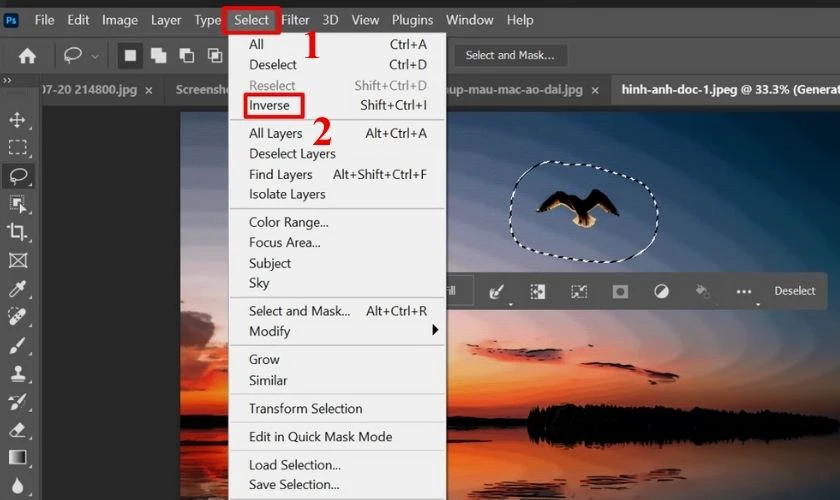The height and width of the screenshot is (500, 840).
Task: Close the mau-mac-ao-dai.jpg tab
Action: pyautogui.click(x=595, y=91)
